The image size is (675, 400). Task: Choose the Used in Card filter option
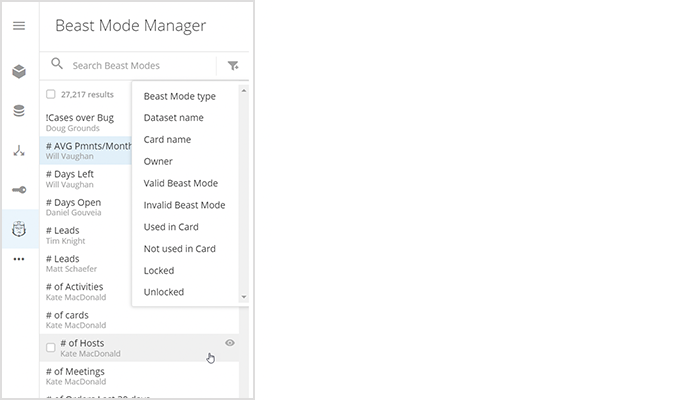[x=171, y=227]
